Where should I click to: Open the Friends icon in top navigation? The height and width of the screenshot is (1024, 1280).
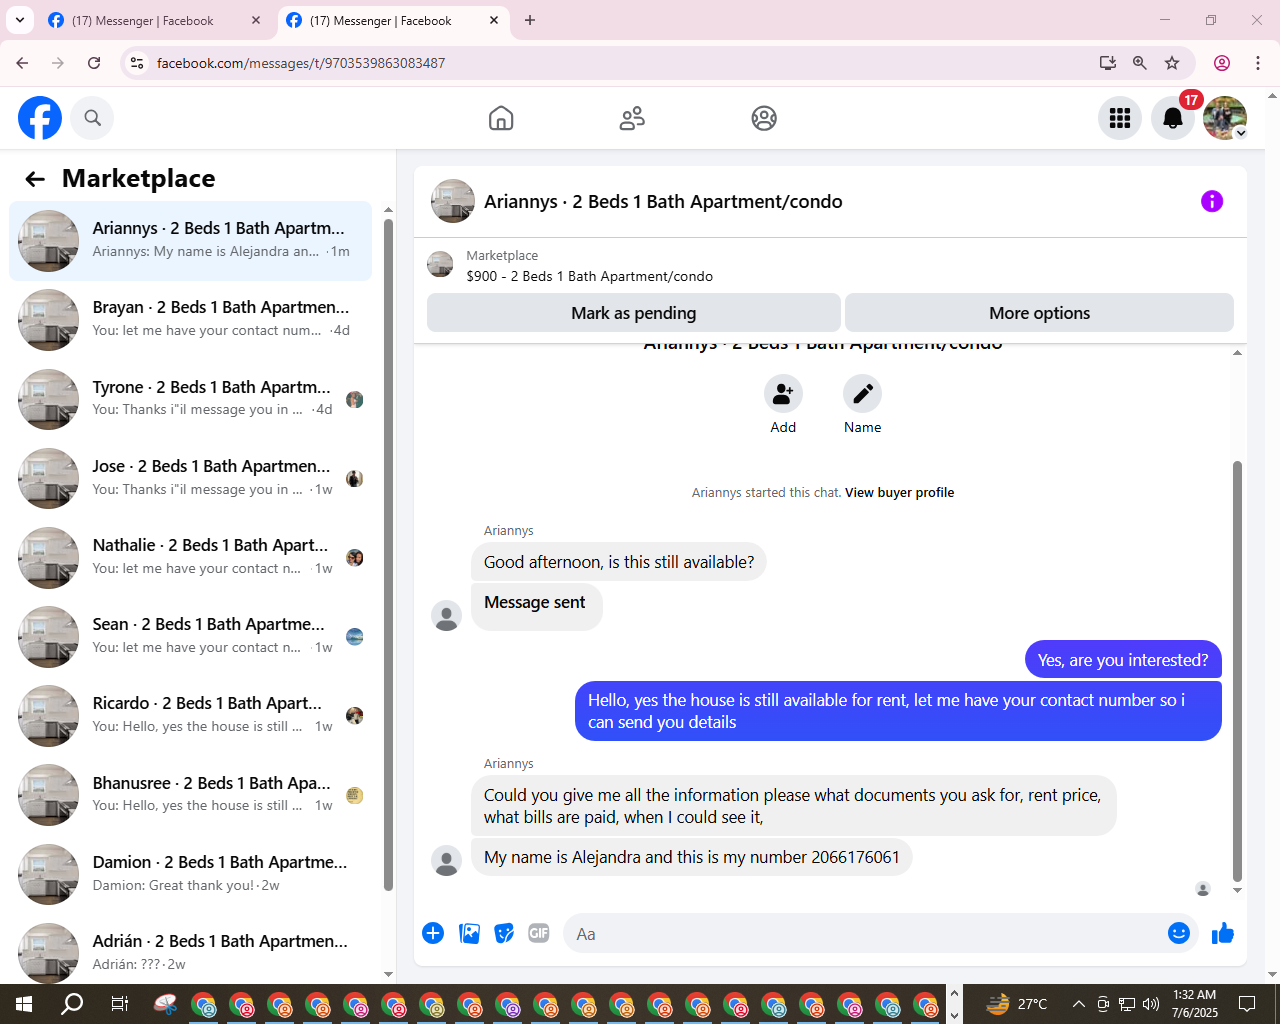click(632, 118)
